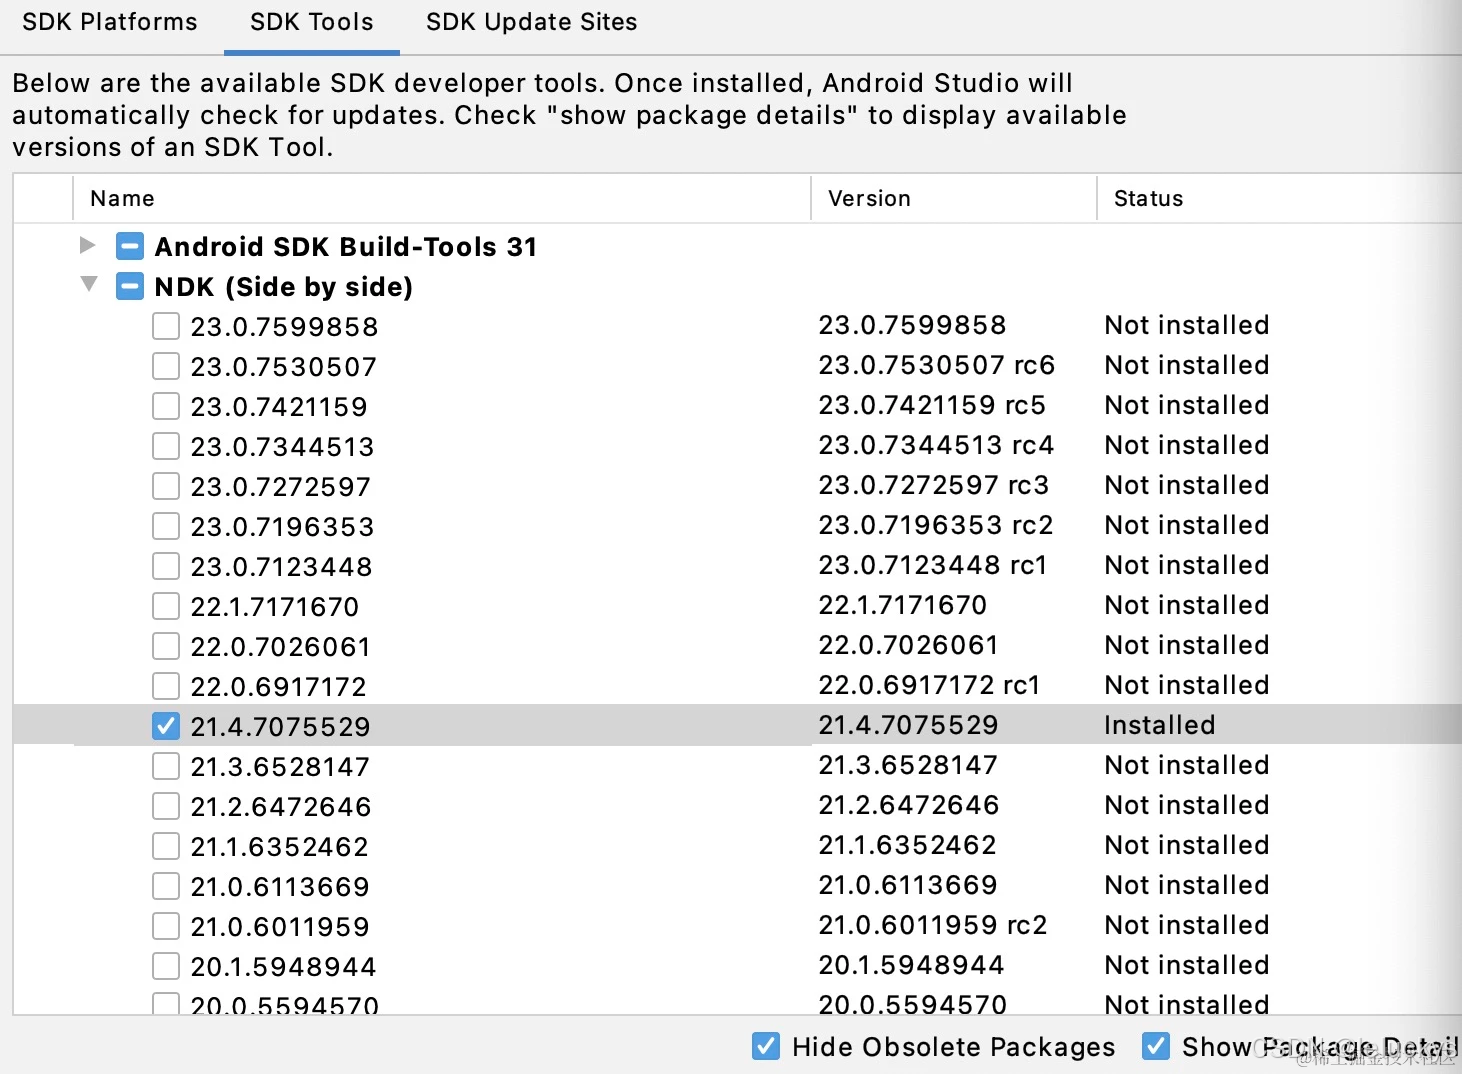
Task: Click version cell 23.0.7344513 rc4
Action: [936, 445]
